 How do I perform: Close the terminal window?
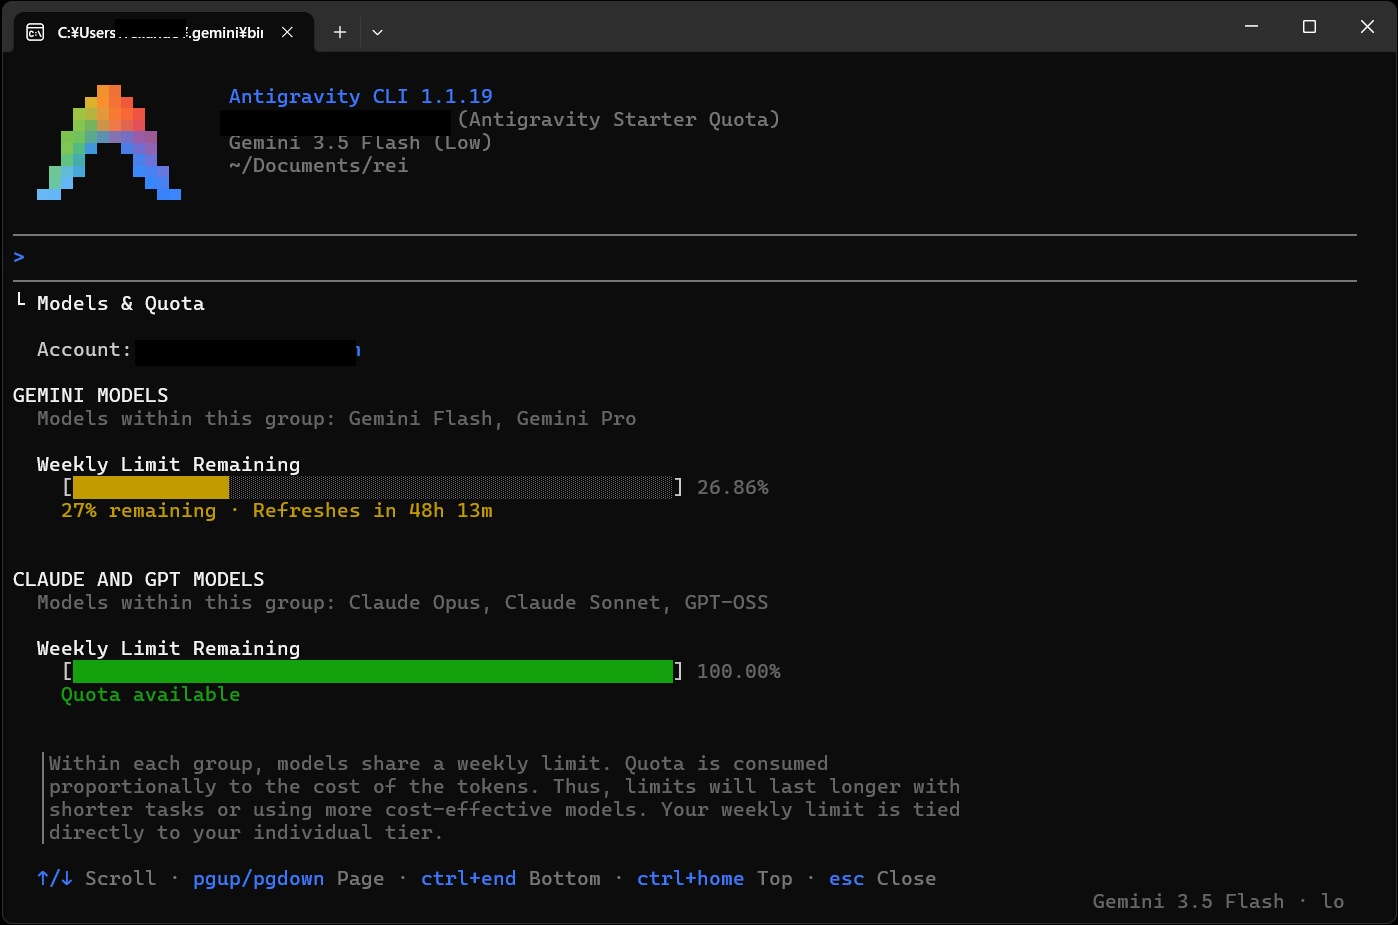tap(1367, 27)
